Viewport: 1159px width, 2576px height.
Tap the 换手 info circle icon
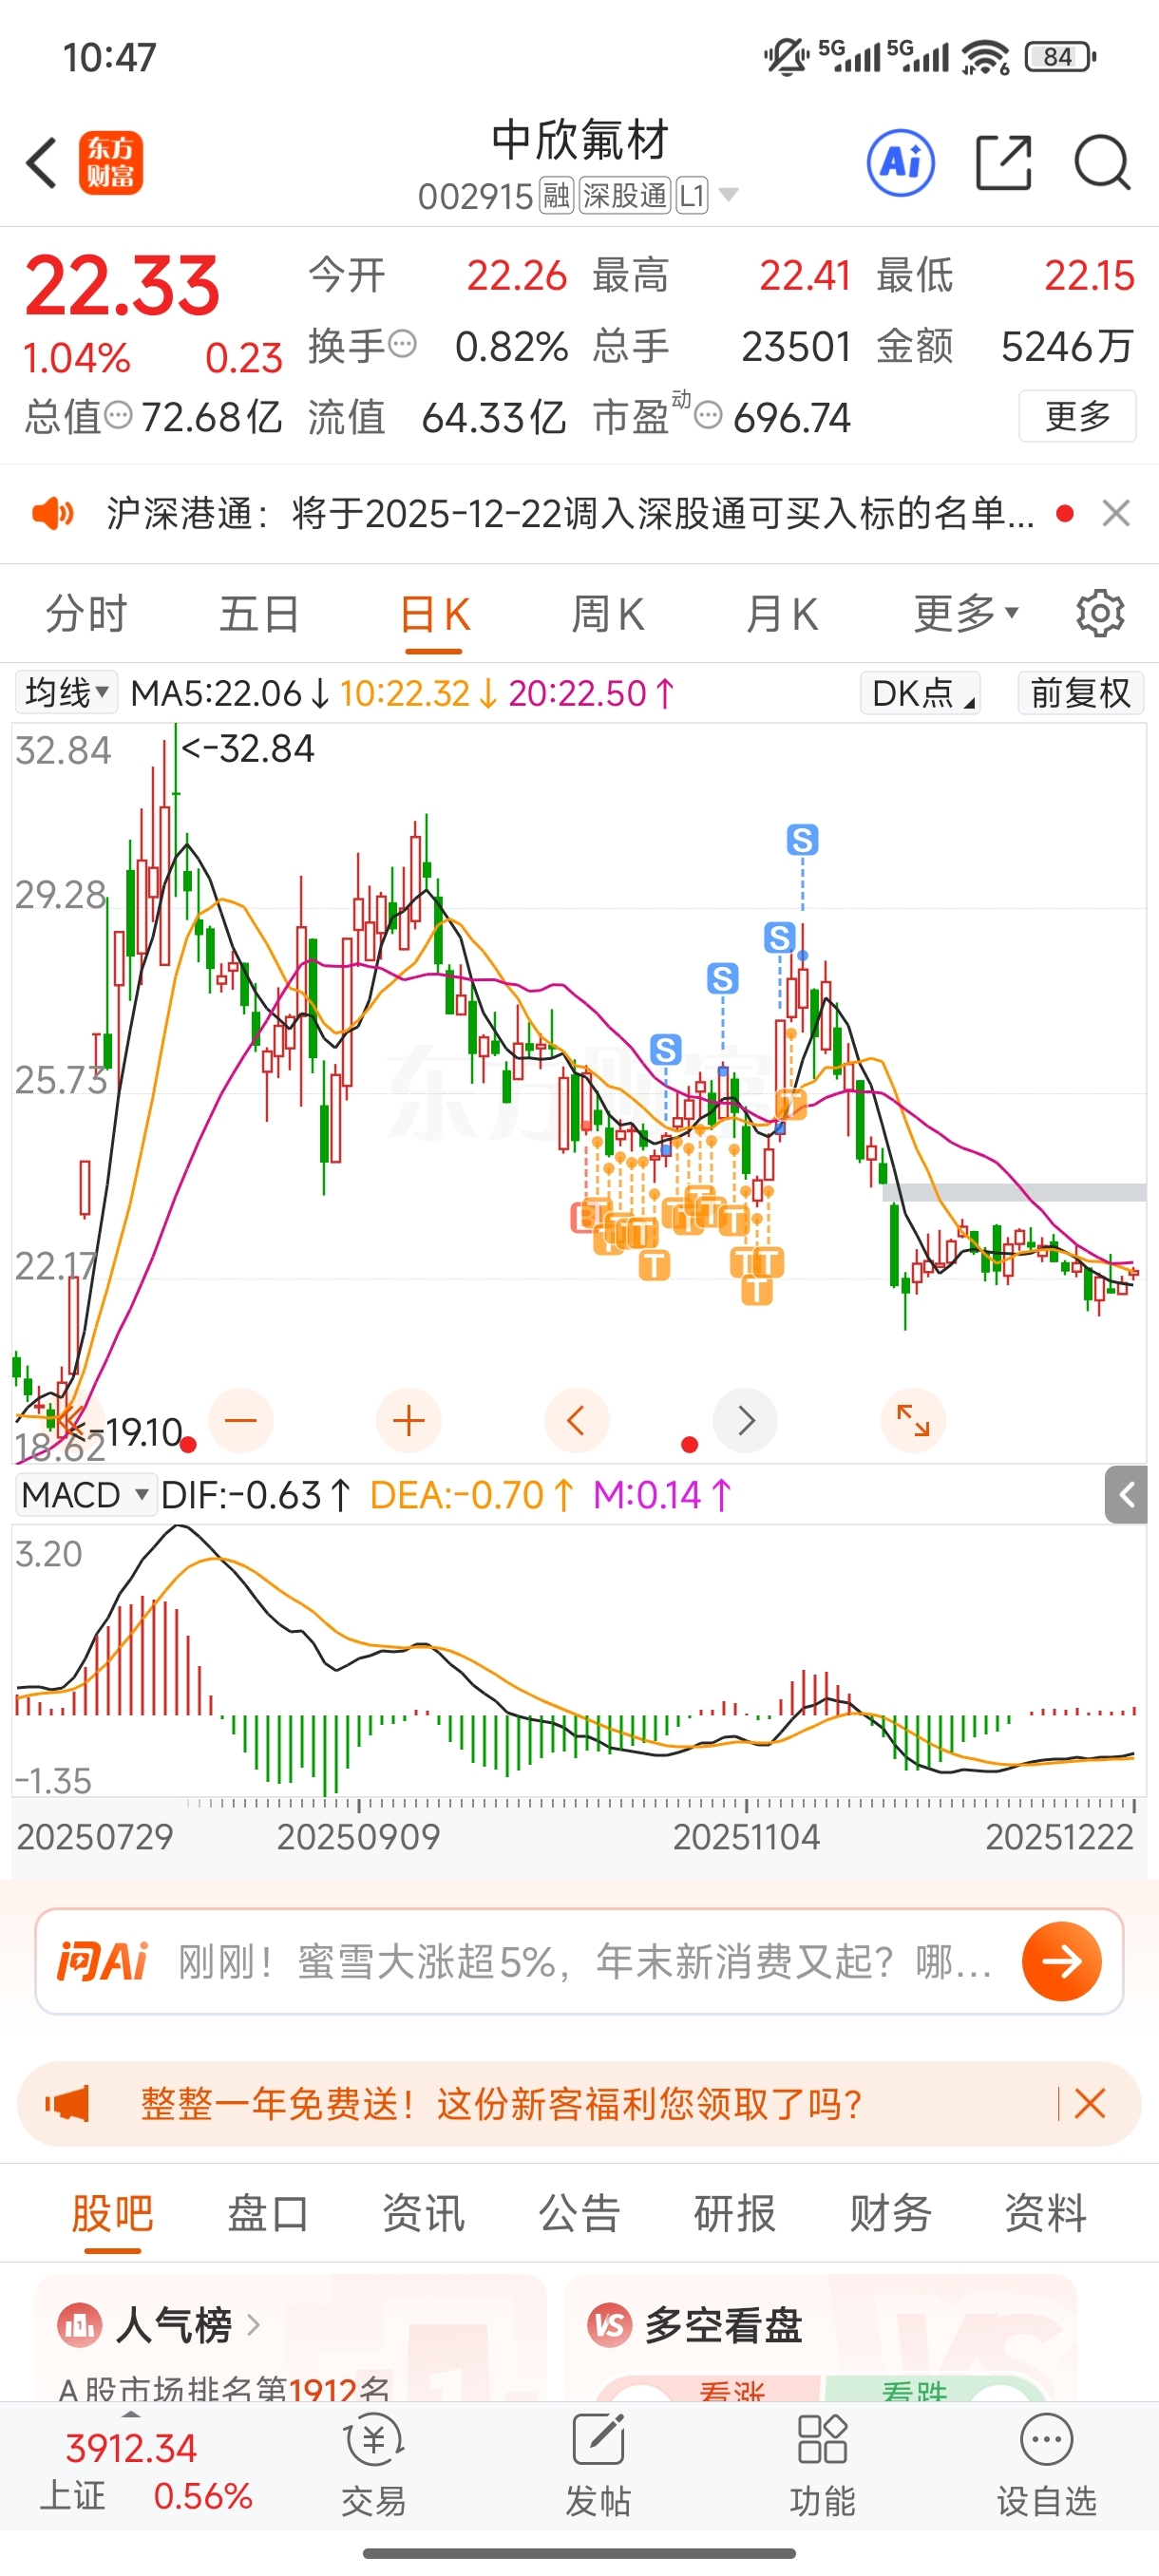(x=402, y=344)
